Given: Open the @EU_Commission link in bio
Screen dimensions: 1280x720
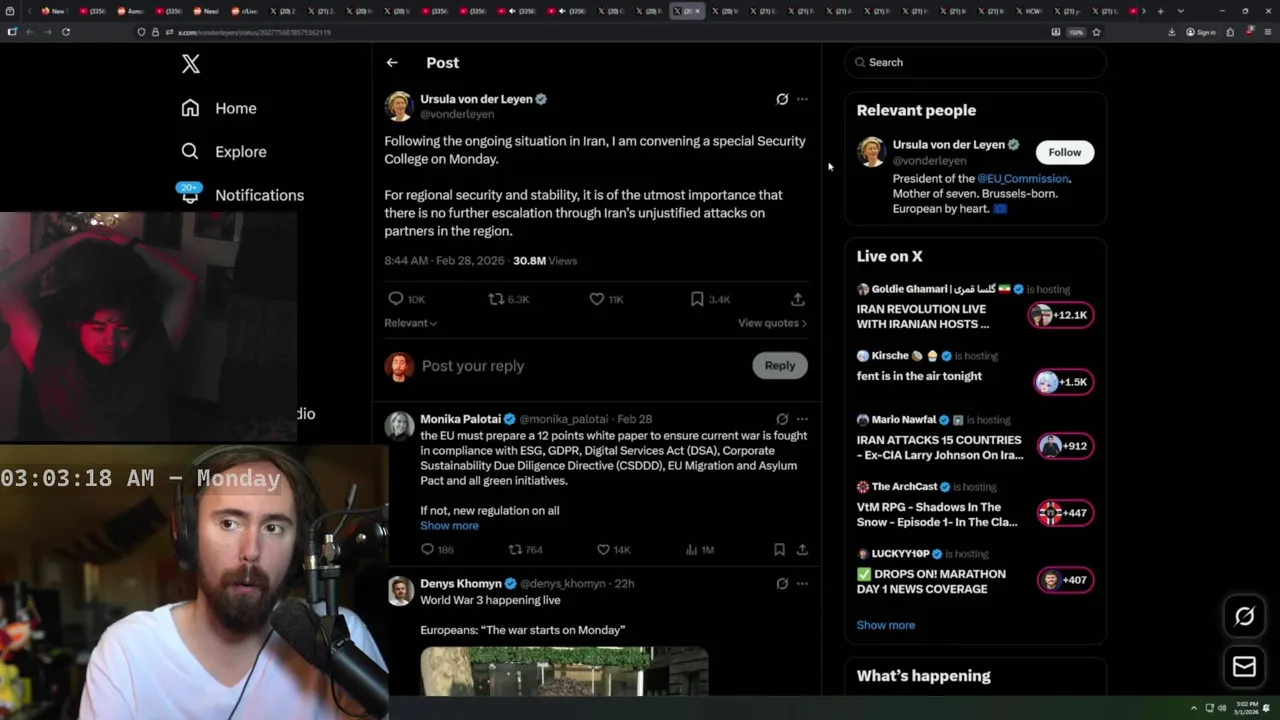Looking at the screenshot, I should click(x=1022, y=178).
